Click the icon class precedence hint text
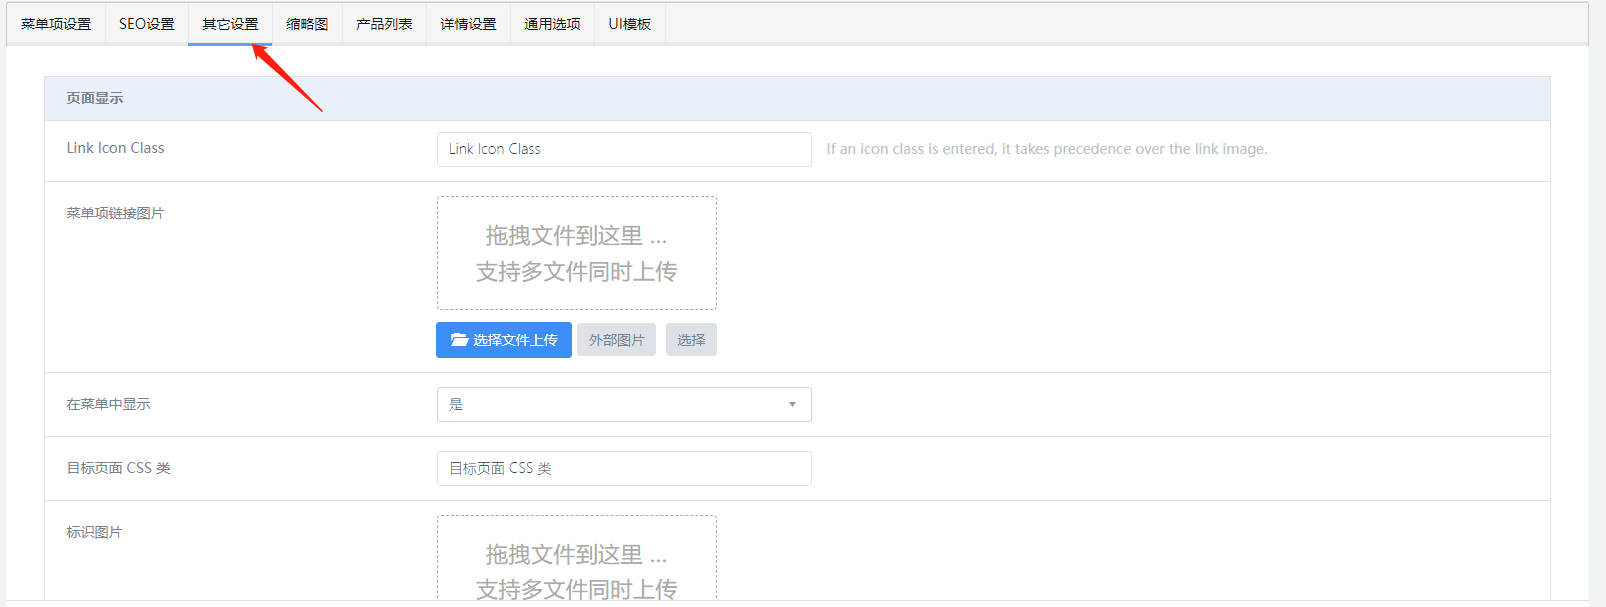1606x607 pixels. 1046,149
